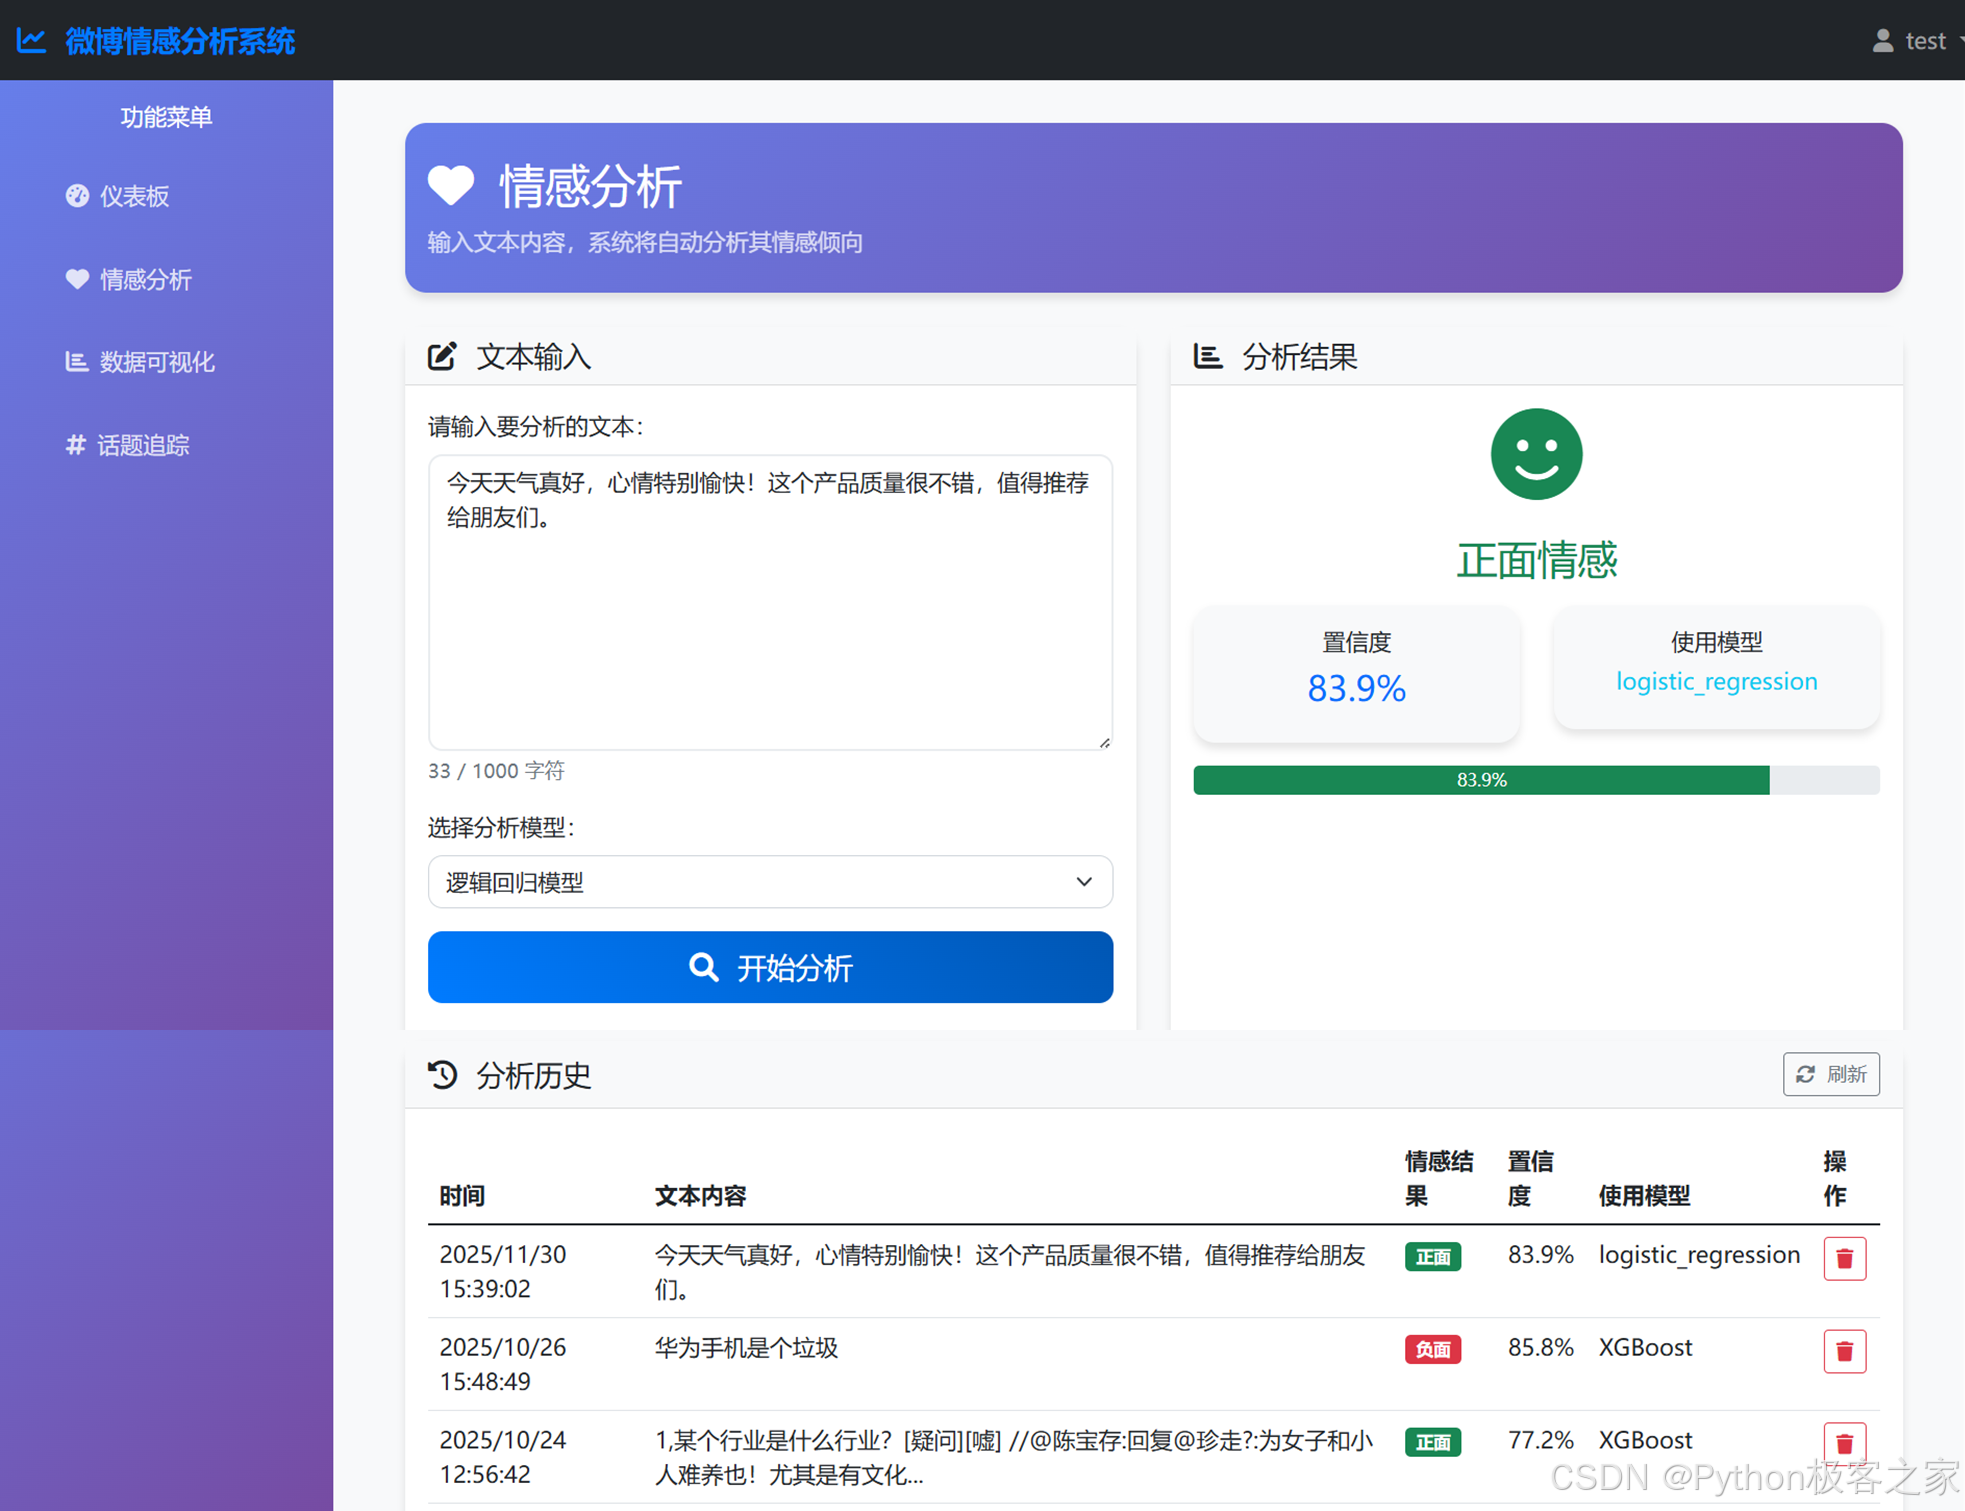
Task: Click the green smiley face icon
Action: (1535, 454)
